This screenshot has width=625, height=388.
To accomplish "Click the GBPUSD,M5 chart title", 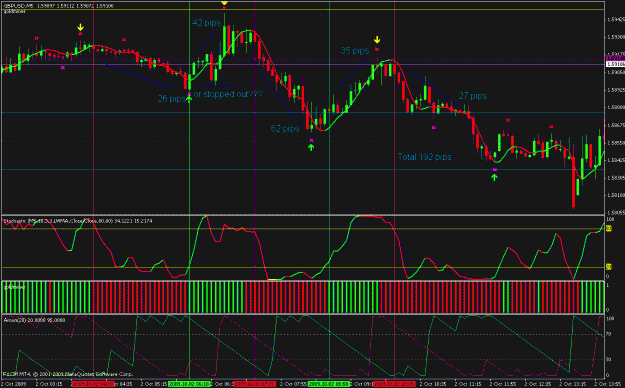I will click(x=59, y=6).
